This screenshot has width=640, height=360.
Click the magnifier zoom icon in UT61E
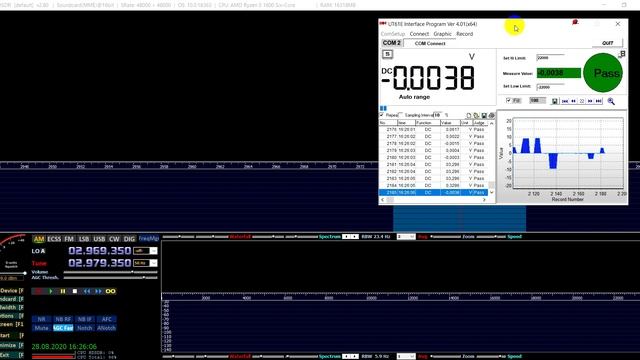611,101
